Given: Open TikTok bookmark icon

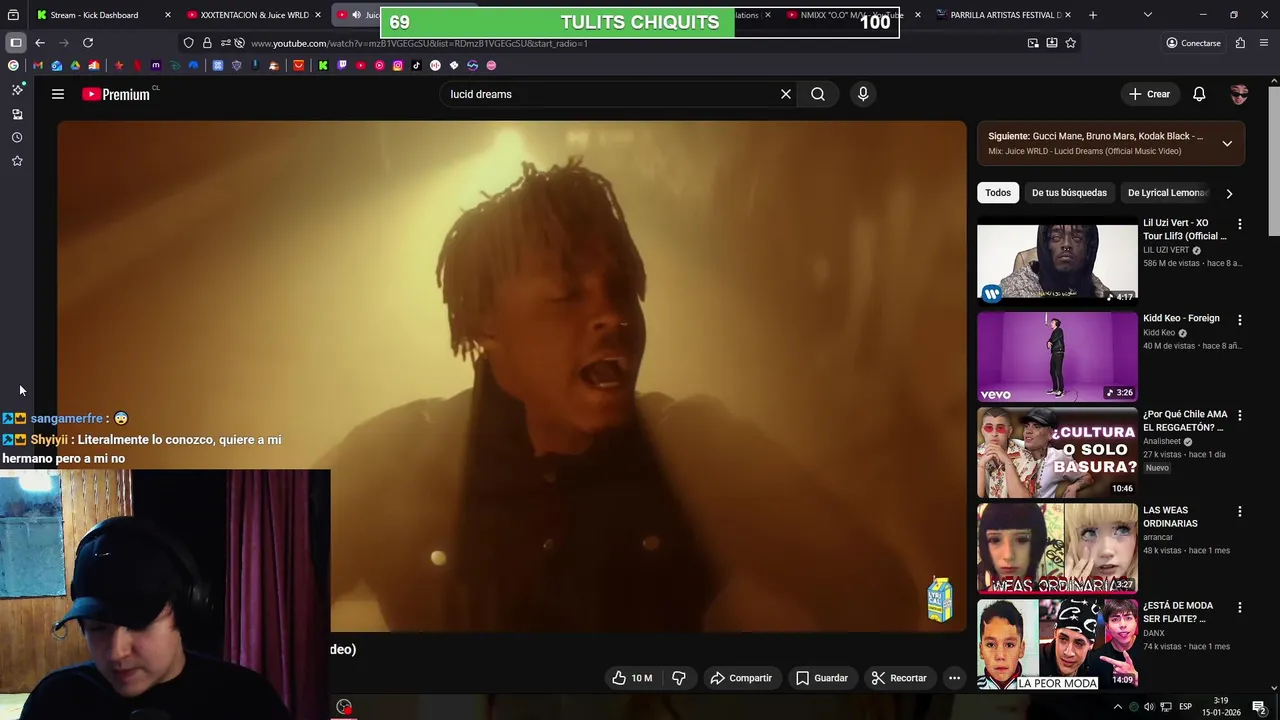Looking at the screenshot, I should [x=416, y=65].
